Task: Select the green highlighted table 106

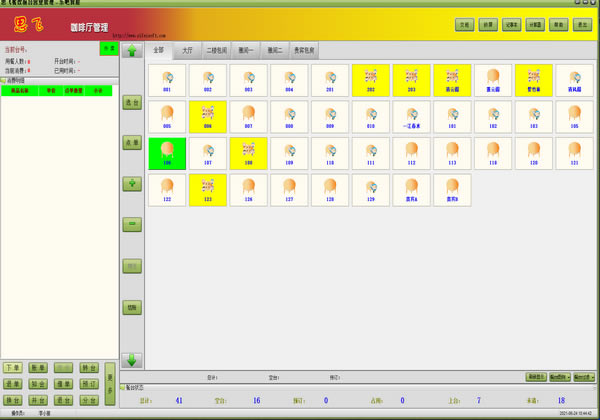Action: (x=167, y=153)
